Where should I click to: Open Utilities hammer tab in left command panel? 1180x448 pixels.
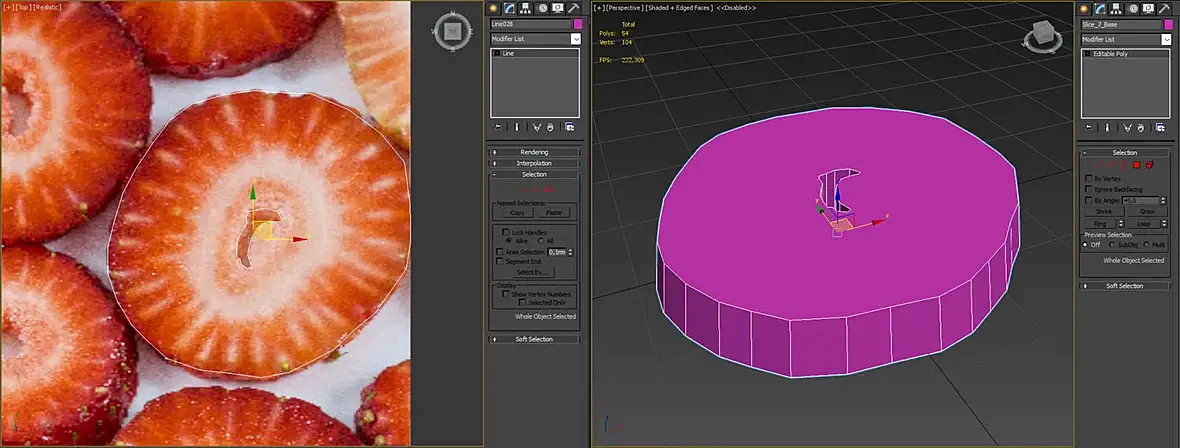click(573, 8)
